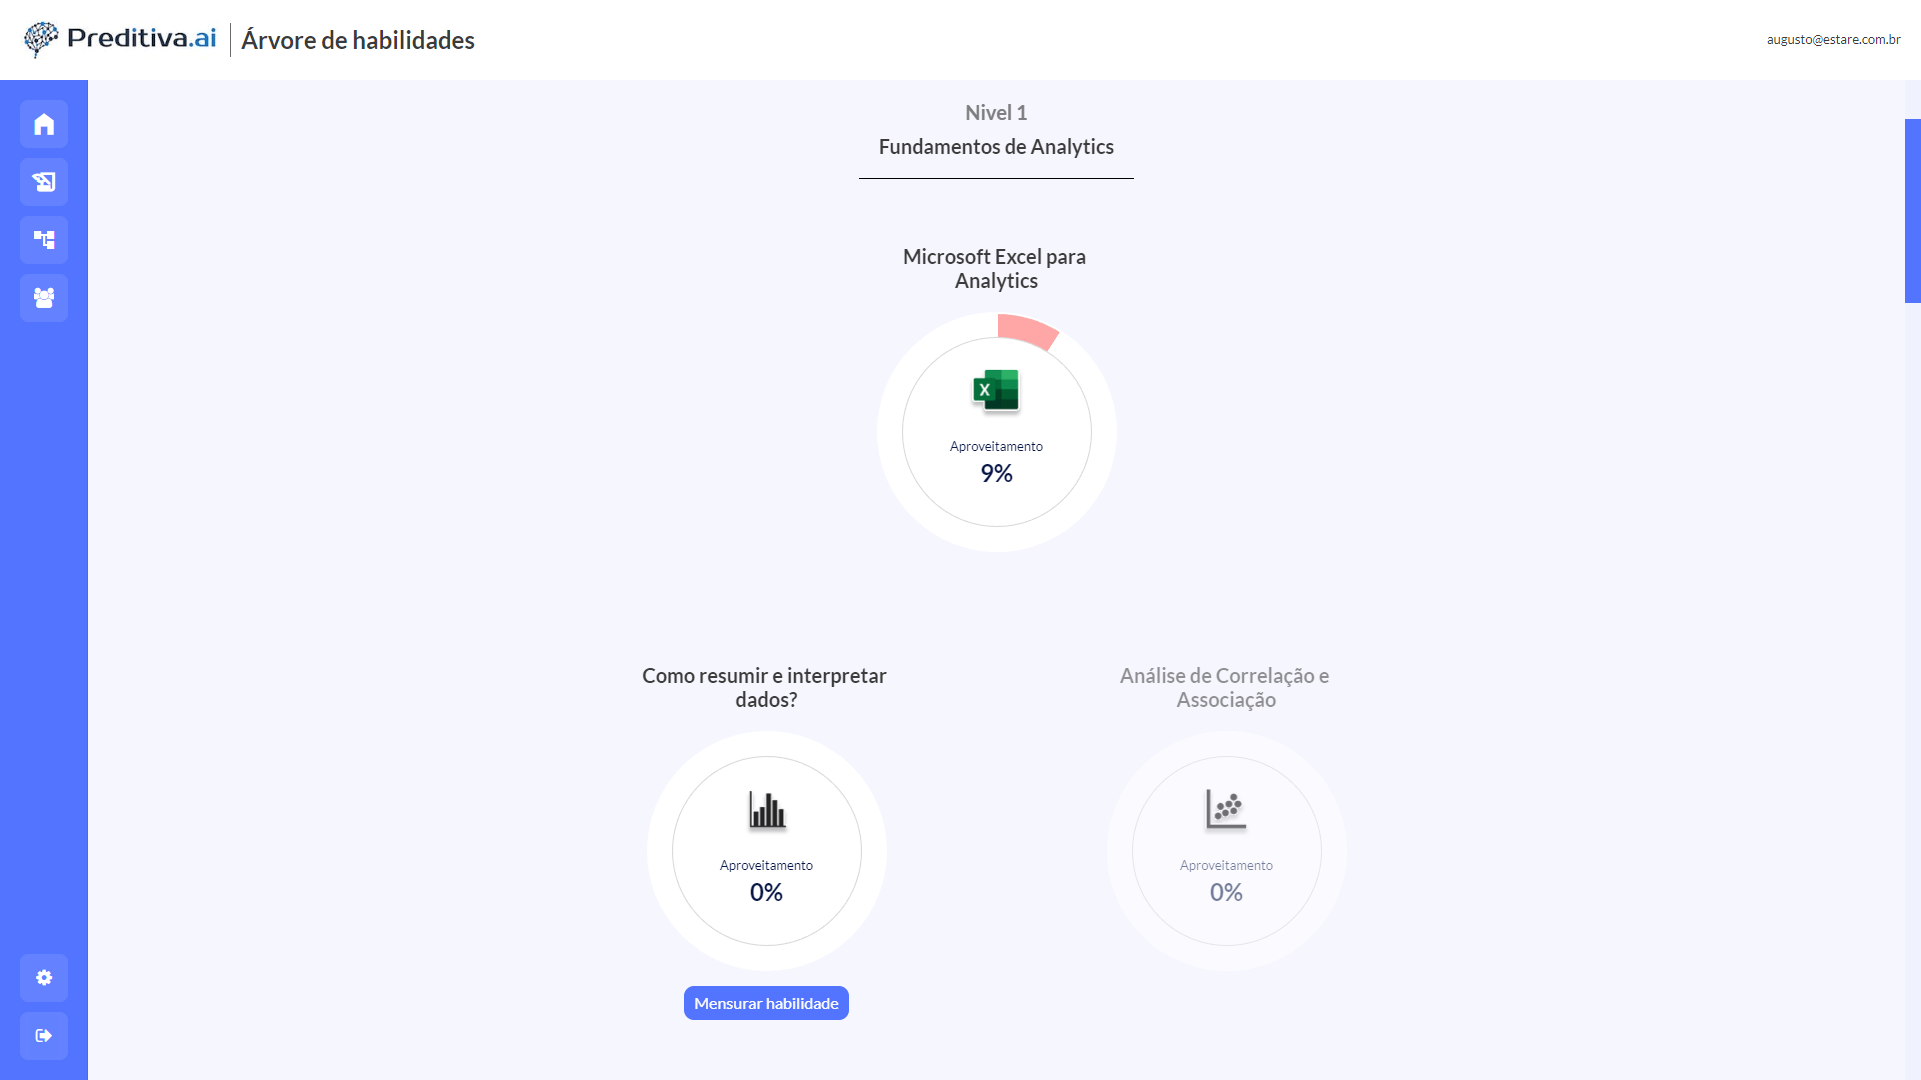Click the Mensurar habilidade button
This screenshot has width=1921, height=1080.
tap(766, 1003)
